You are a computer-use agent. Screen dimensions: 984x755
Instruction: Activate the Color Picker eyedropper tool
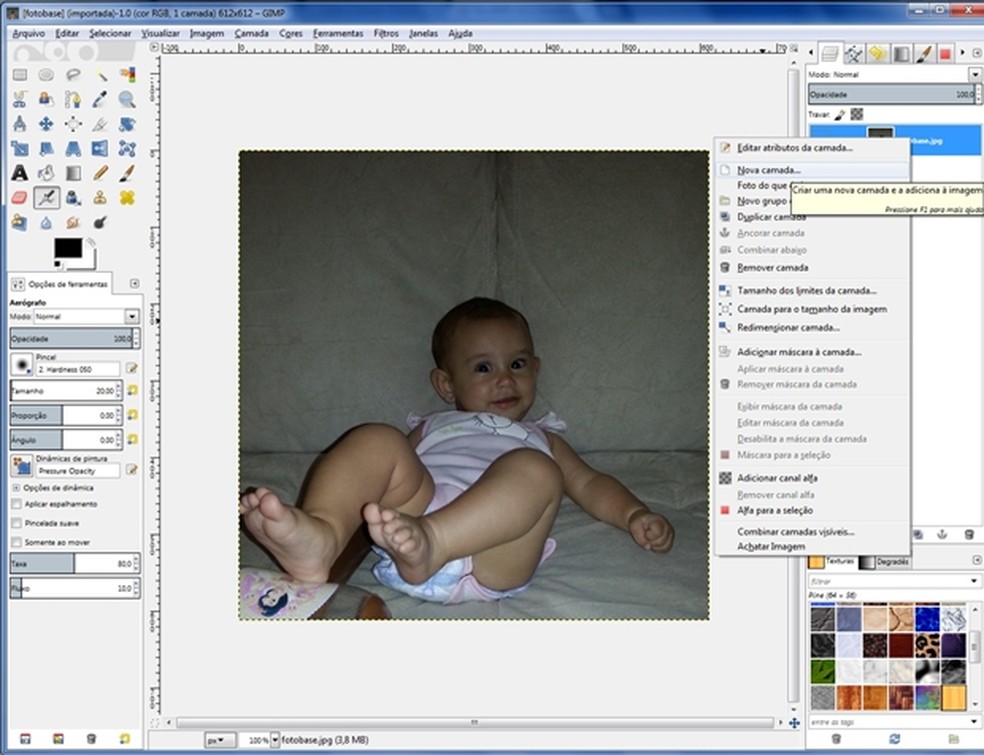click(x=100, y=99)
